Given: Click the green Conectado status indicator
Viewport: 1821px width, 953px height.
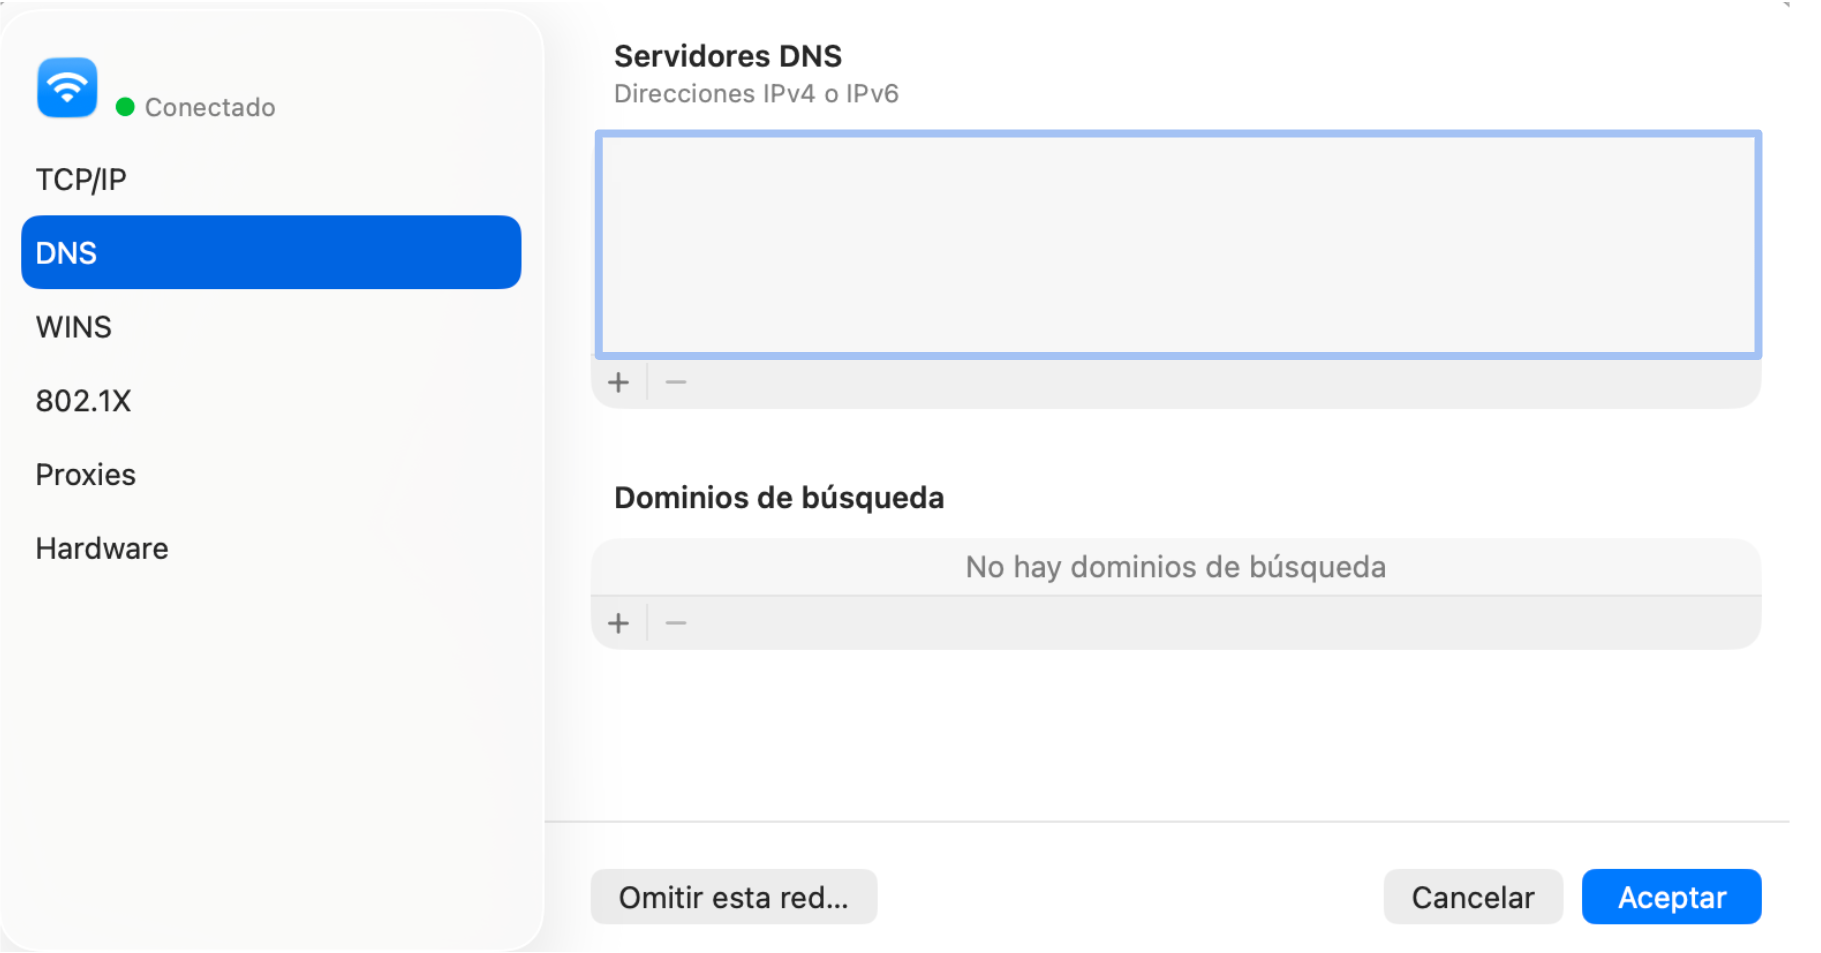Looking at the screenshot, I should pyautogui.click(x=124, y=107).
